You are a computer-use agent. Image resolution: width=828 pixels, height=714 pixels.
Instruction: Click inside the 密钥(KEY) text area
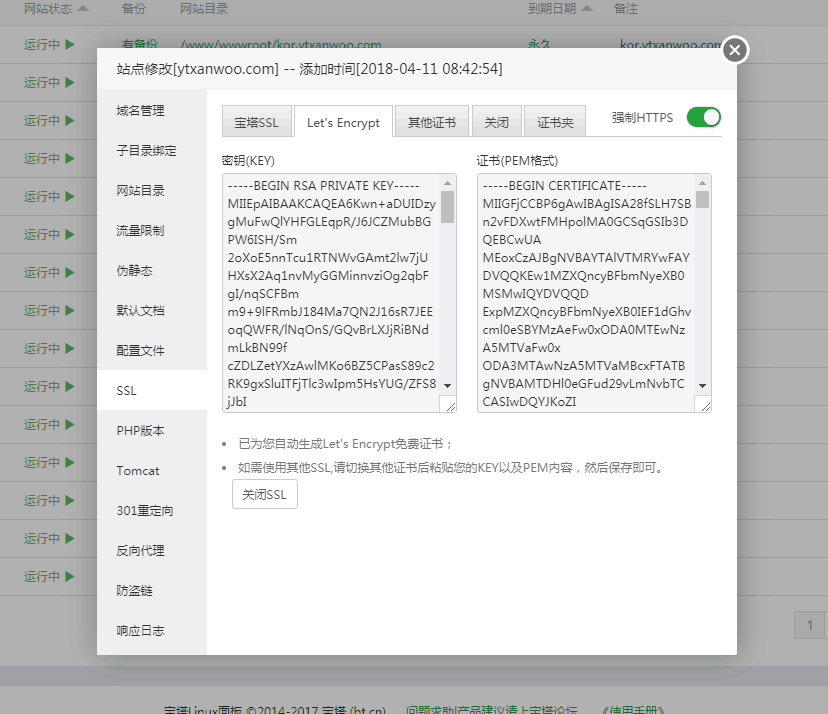(330, 290)
